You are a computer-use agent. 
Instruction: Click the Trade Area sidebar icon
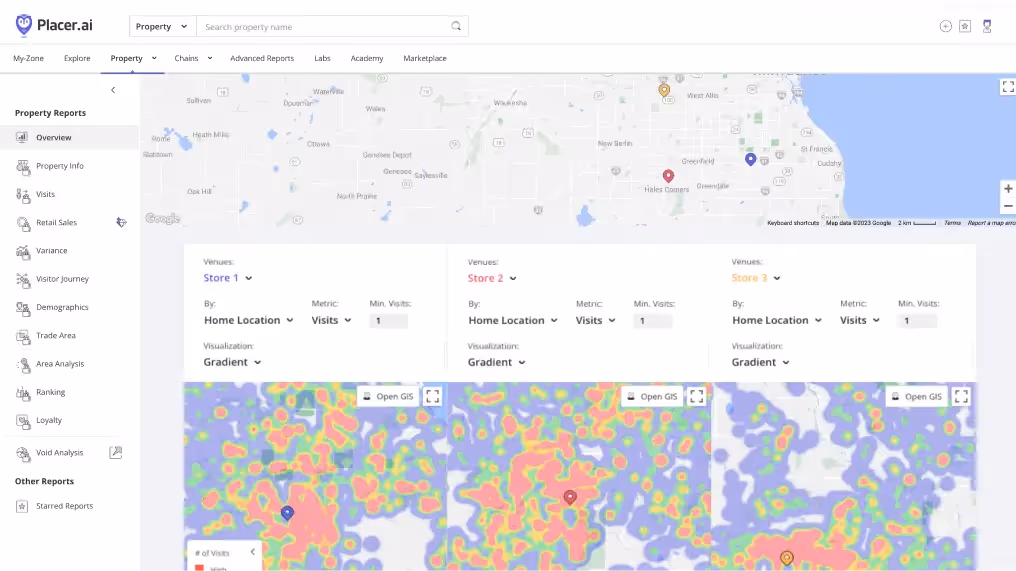23,336
